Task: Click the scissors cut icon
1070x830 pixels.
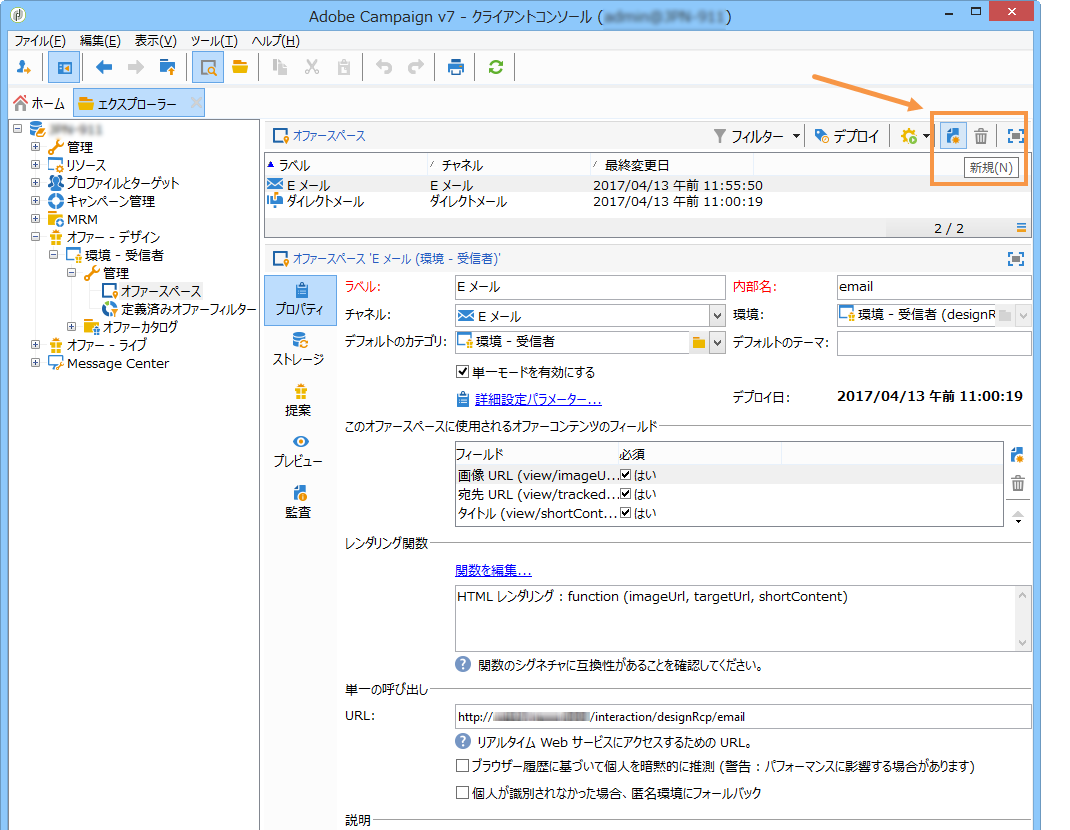Action: (312, 67)
